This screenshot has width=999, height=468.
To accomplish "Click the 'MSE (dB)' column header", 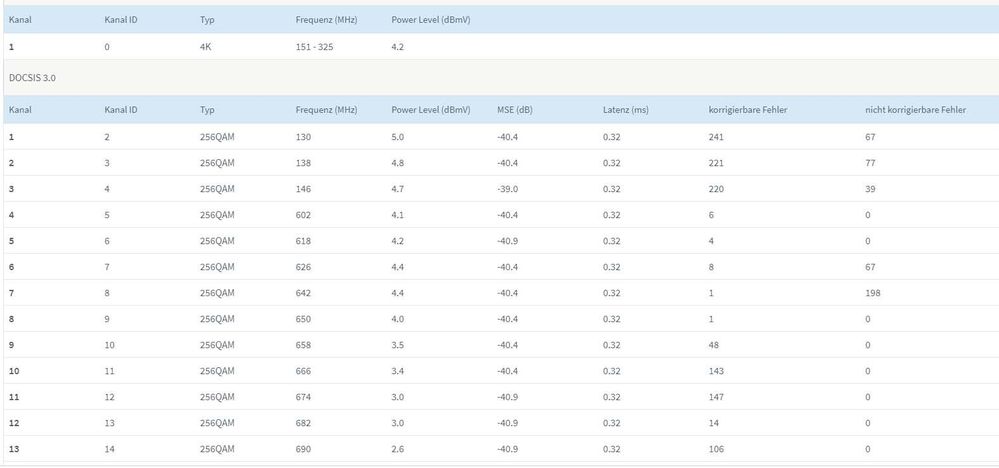I will coord(514,110).
